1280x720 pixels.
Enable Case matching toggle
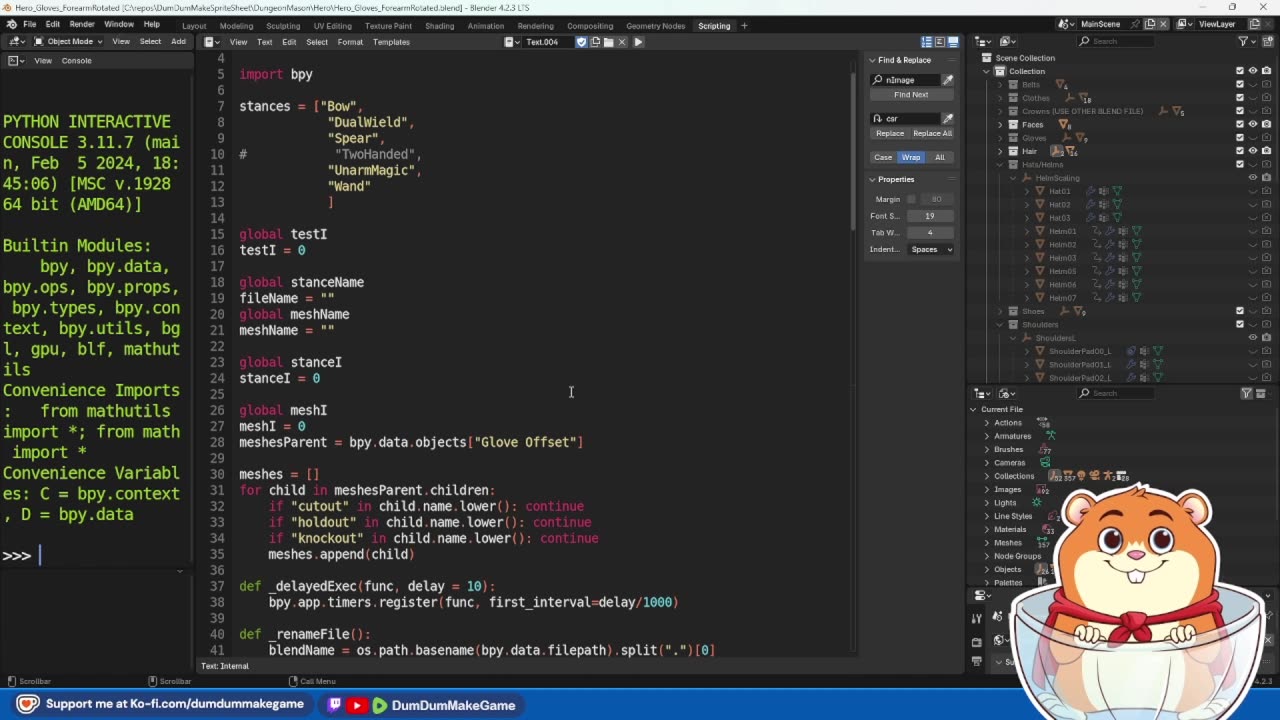pos(883,157)
